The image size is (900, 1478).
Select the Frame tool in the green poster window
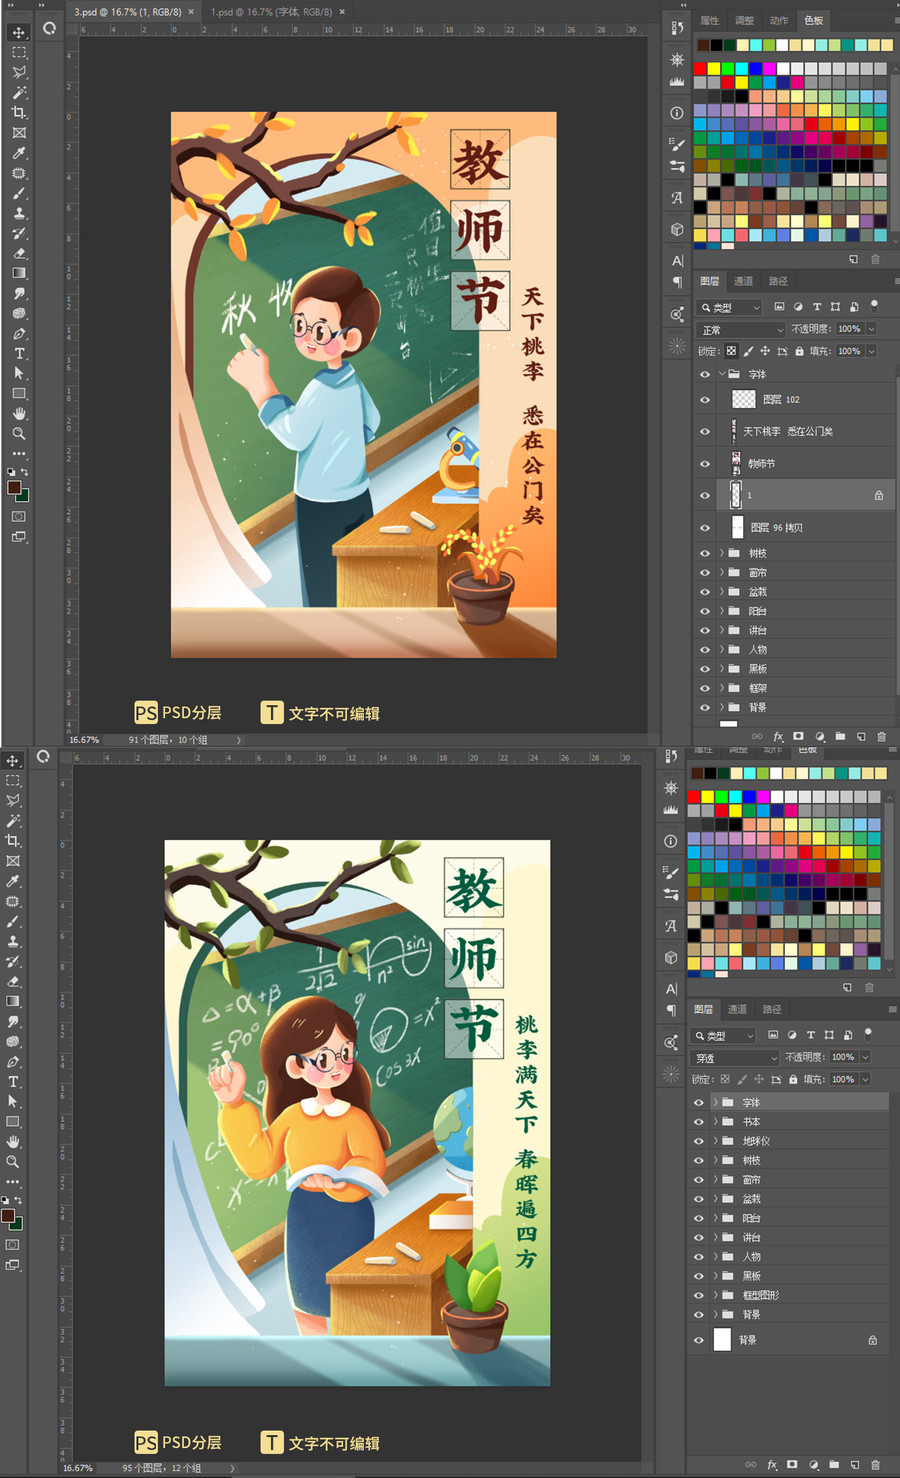[13, 861]
